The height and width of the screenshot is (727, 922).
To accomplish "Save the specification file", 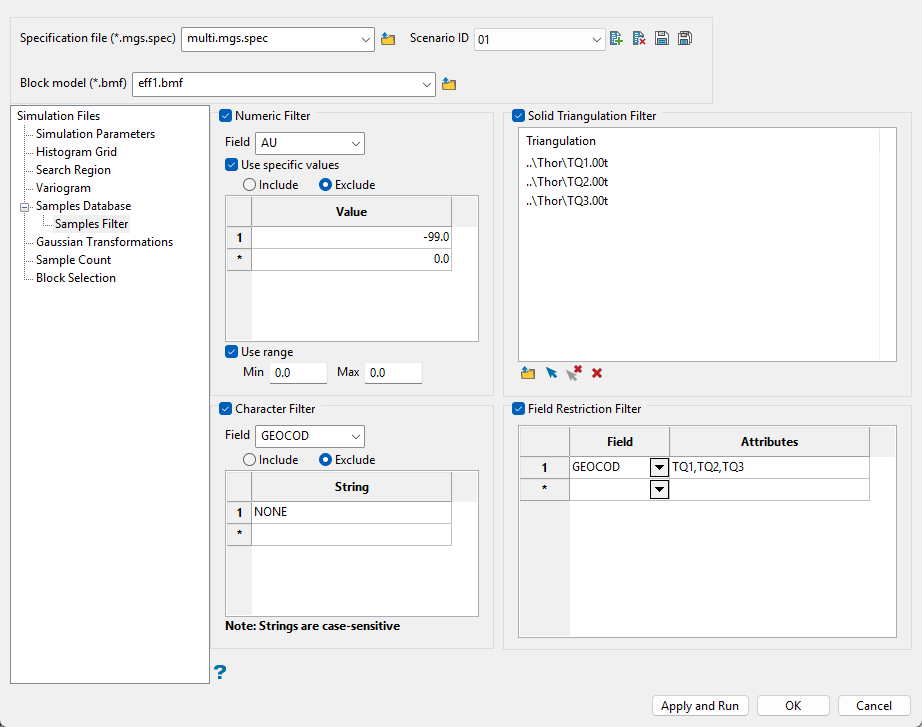I will pyautogui.click(x=662, y=39).
